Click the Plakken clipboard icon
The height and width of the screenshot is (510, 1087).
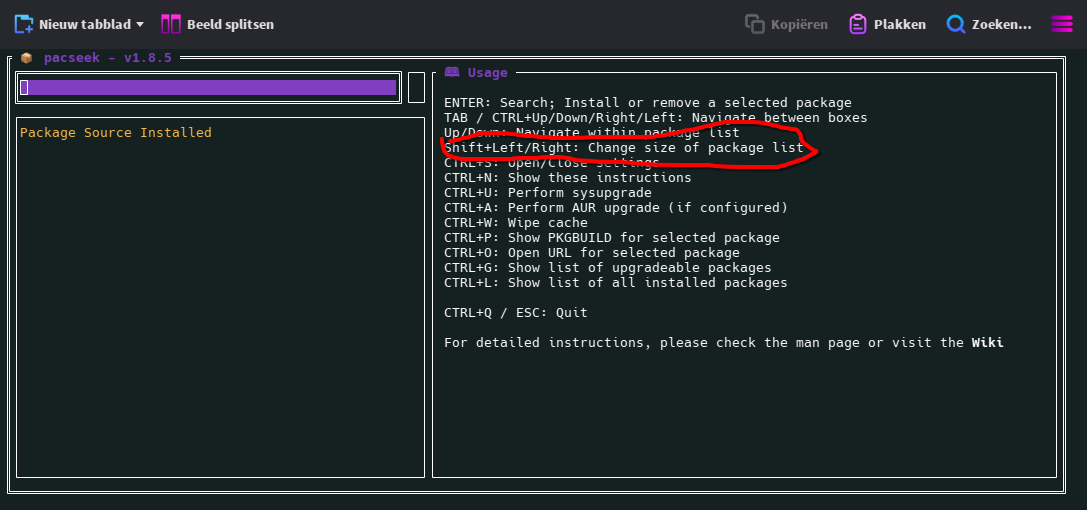[858, 24]
